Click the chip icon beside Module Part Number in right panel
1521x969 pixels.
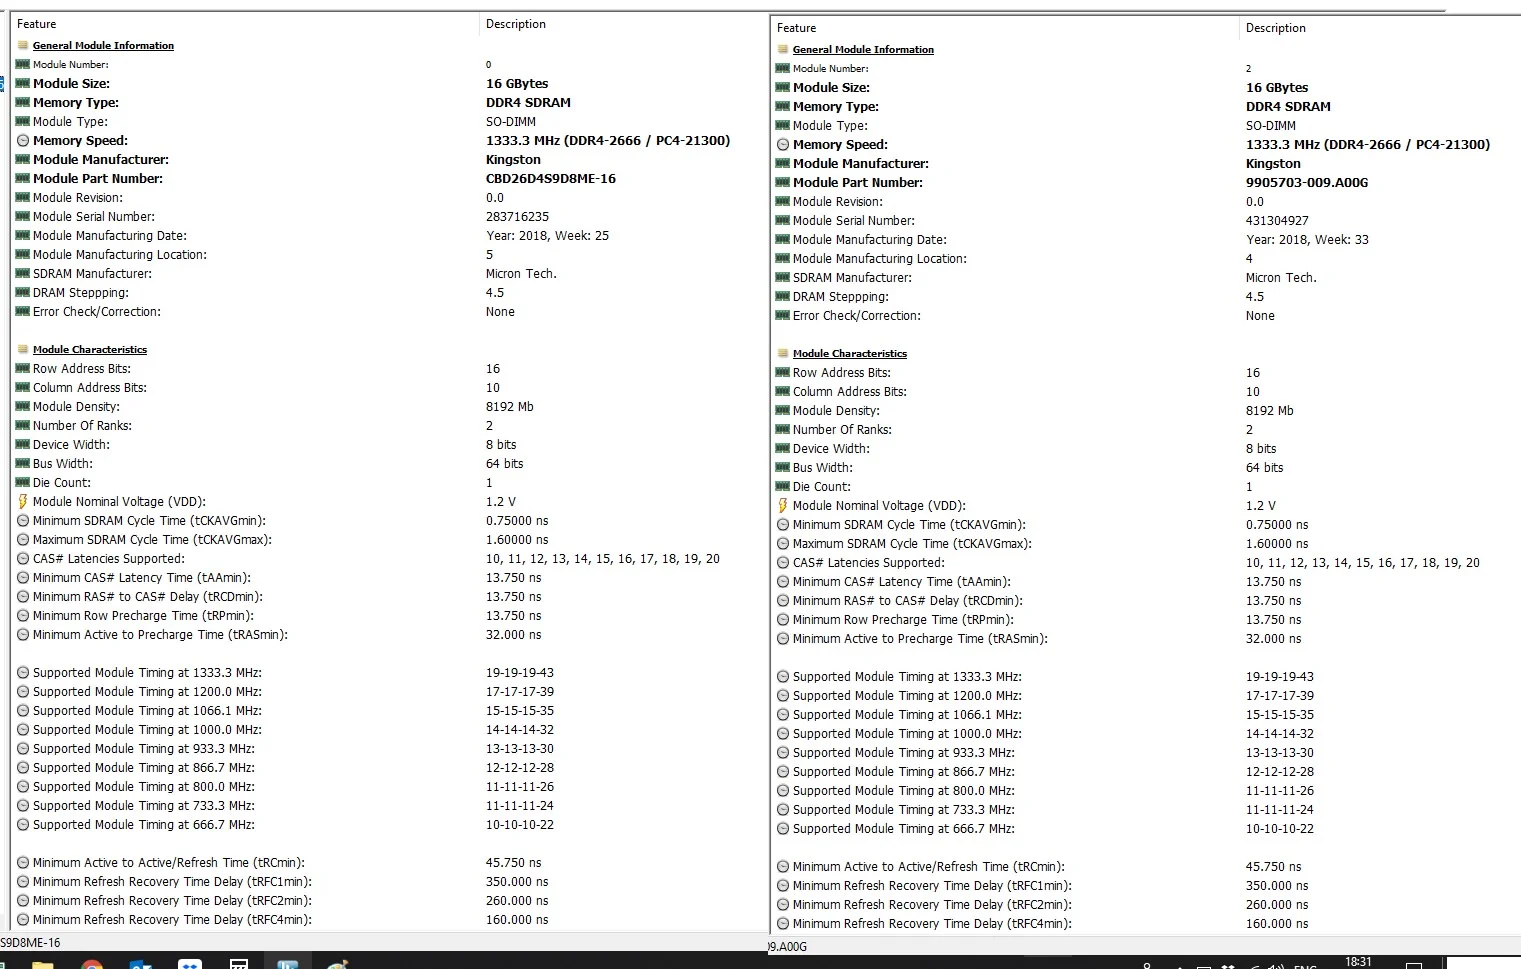pyautogui.click(x=783, y=182)
